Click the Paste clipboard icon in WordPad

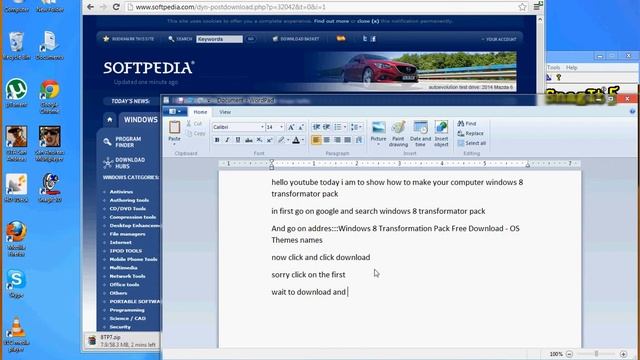tap(174, 127)
